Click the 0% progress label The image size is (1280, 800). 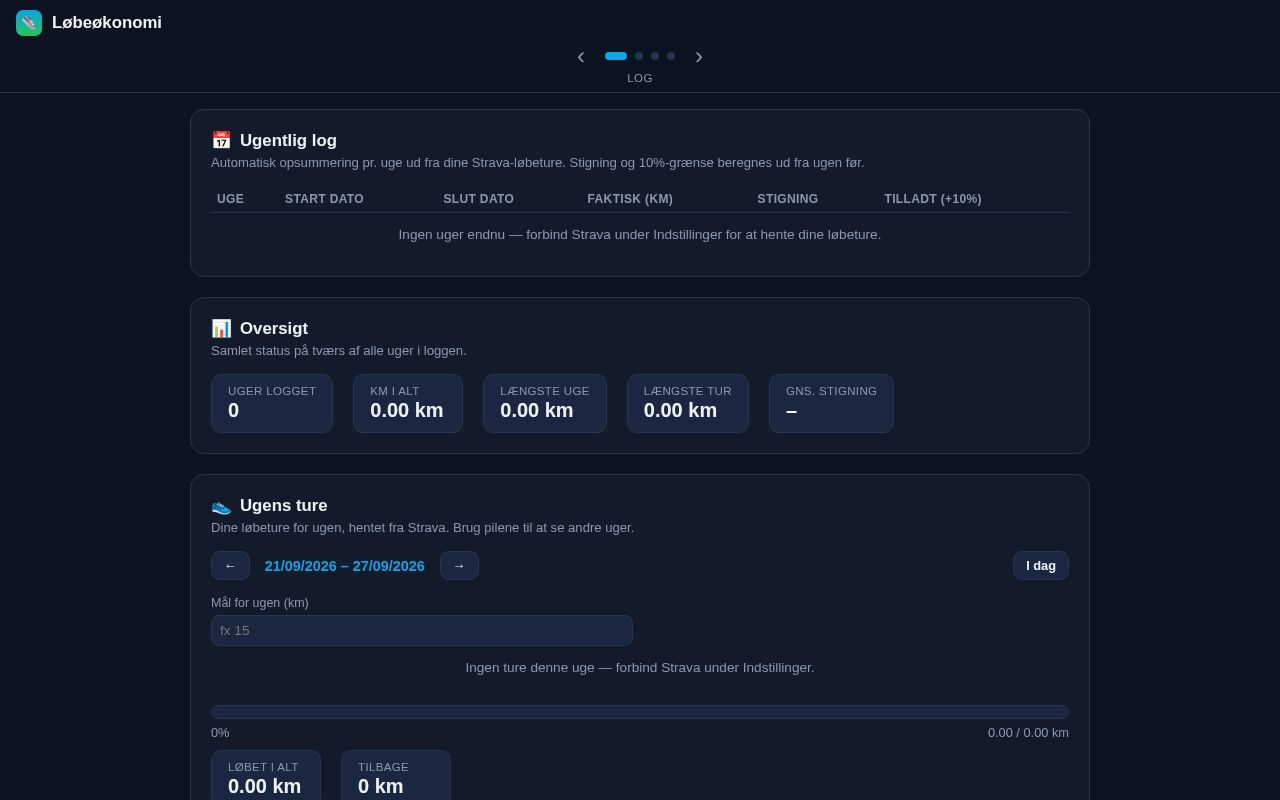(x=220, y=733)
